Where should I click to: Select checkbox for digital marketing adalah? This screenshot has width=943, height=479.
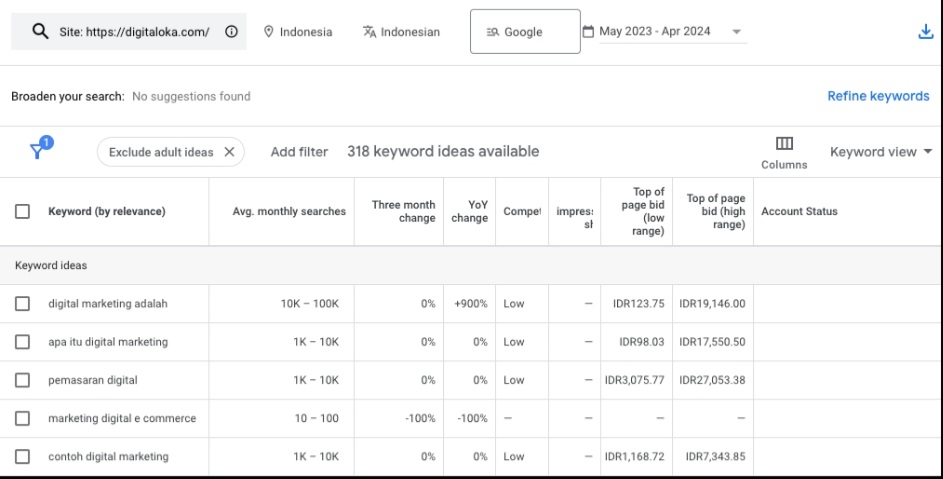click(22, 303)
